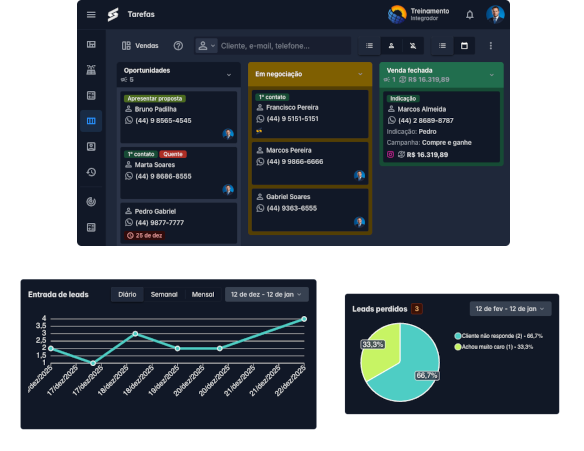Click the Indicação tag
The image size is (584, 451).
(x=403, y=99)
